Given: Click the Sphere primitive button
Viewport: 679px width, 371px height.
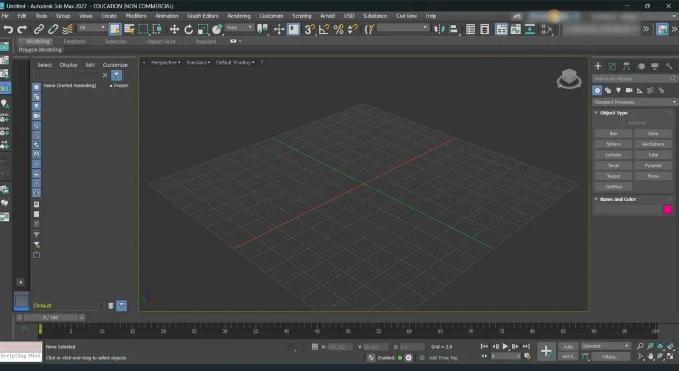Looking at the screenshot, I should [613, 144].
